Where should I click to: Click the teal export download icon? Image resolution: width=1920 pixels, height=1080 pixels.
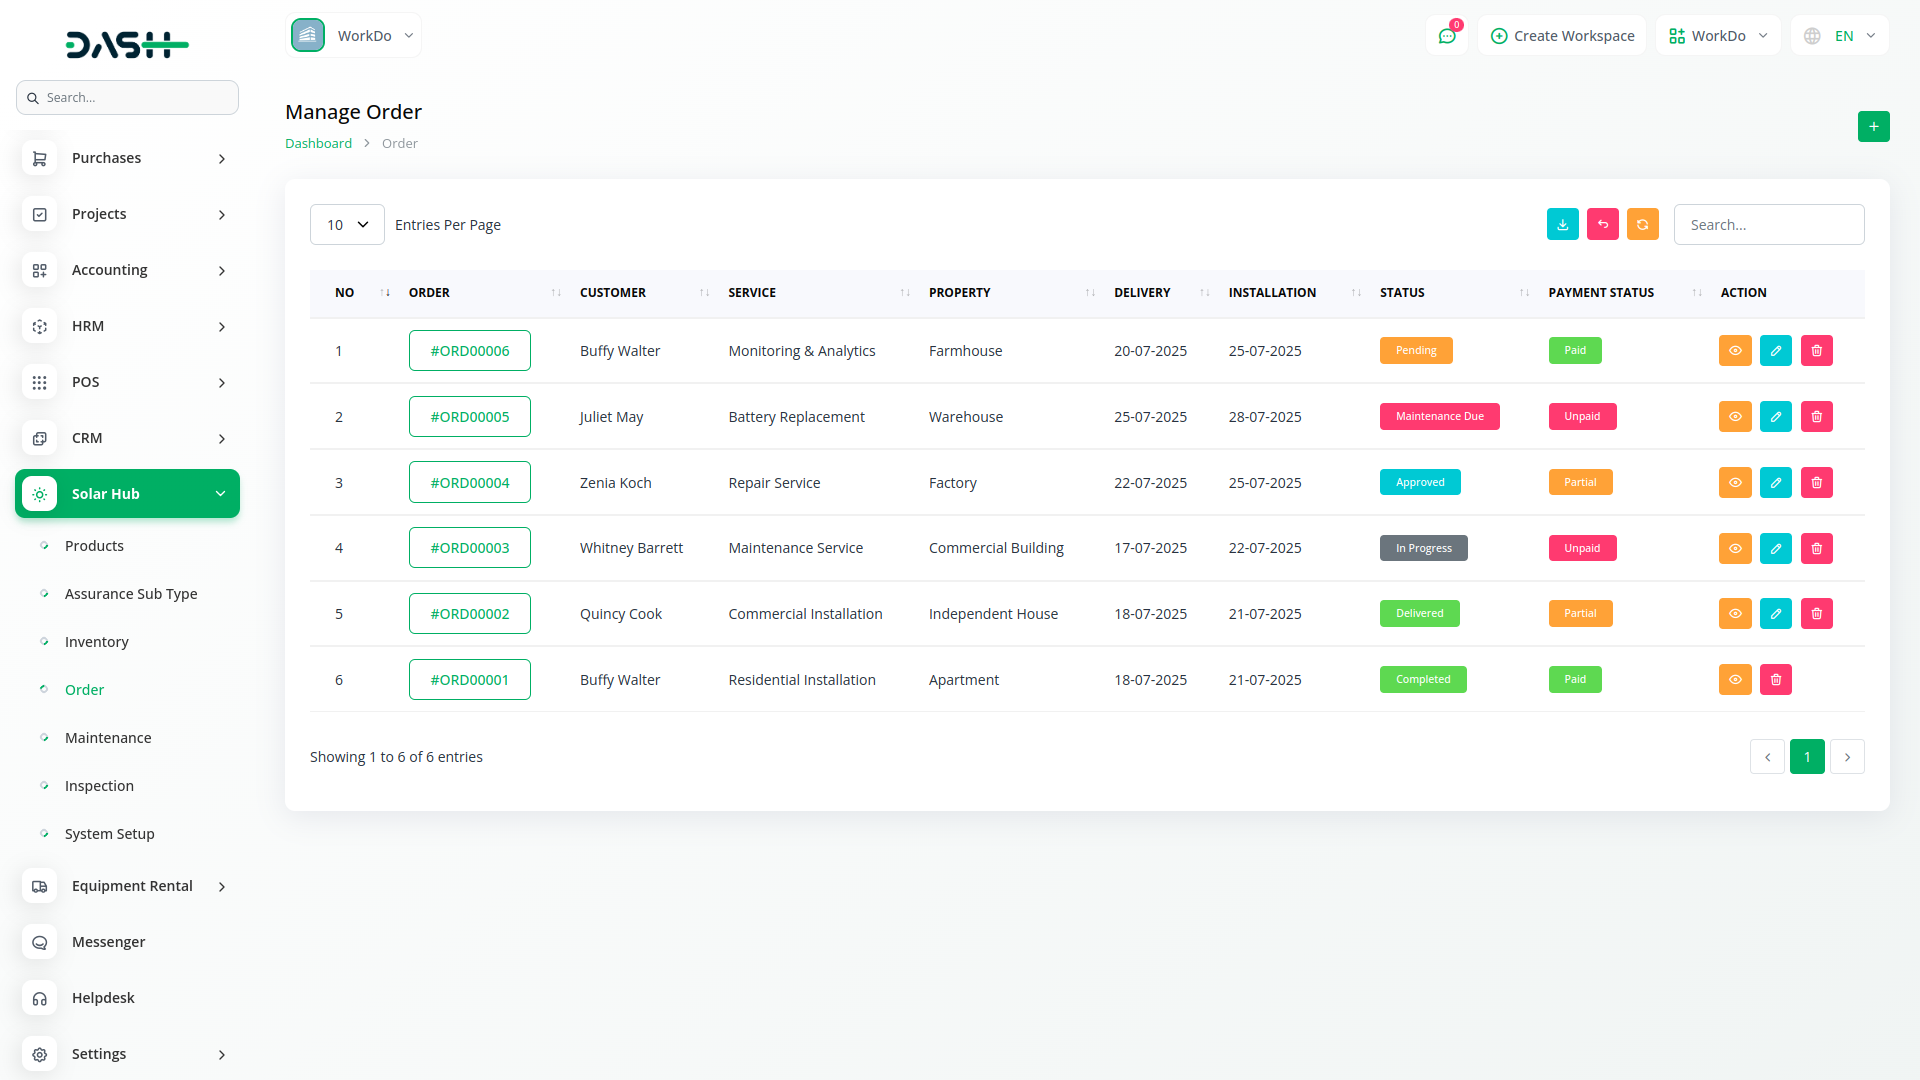tap(1562, 225)
